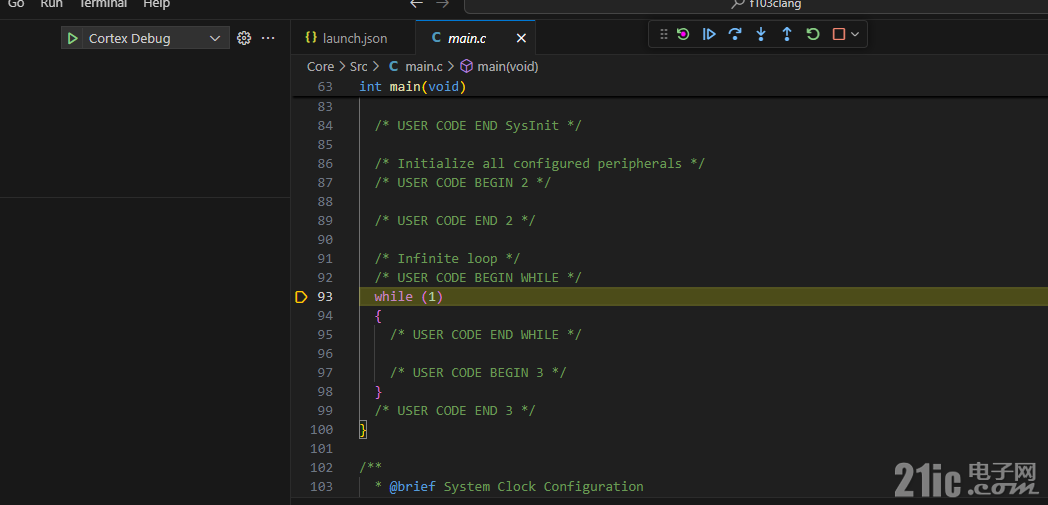Click the Src breadcrumb segment
The width and height of the screenshot is (1048, 505).
point(359,67)
